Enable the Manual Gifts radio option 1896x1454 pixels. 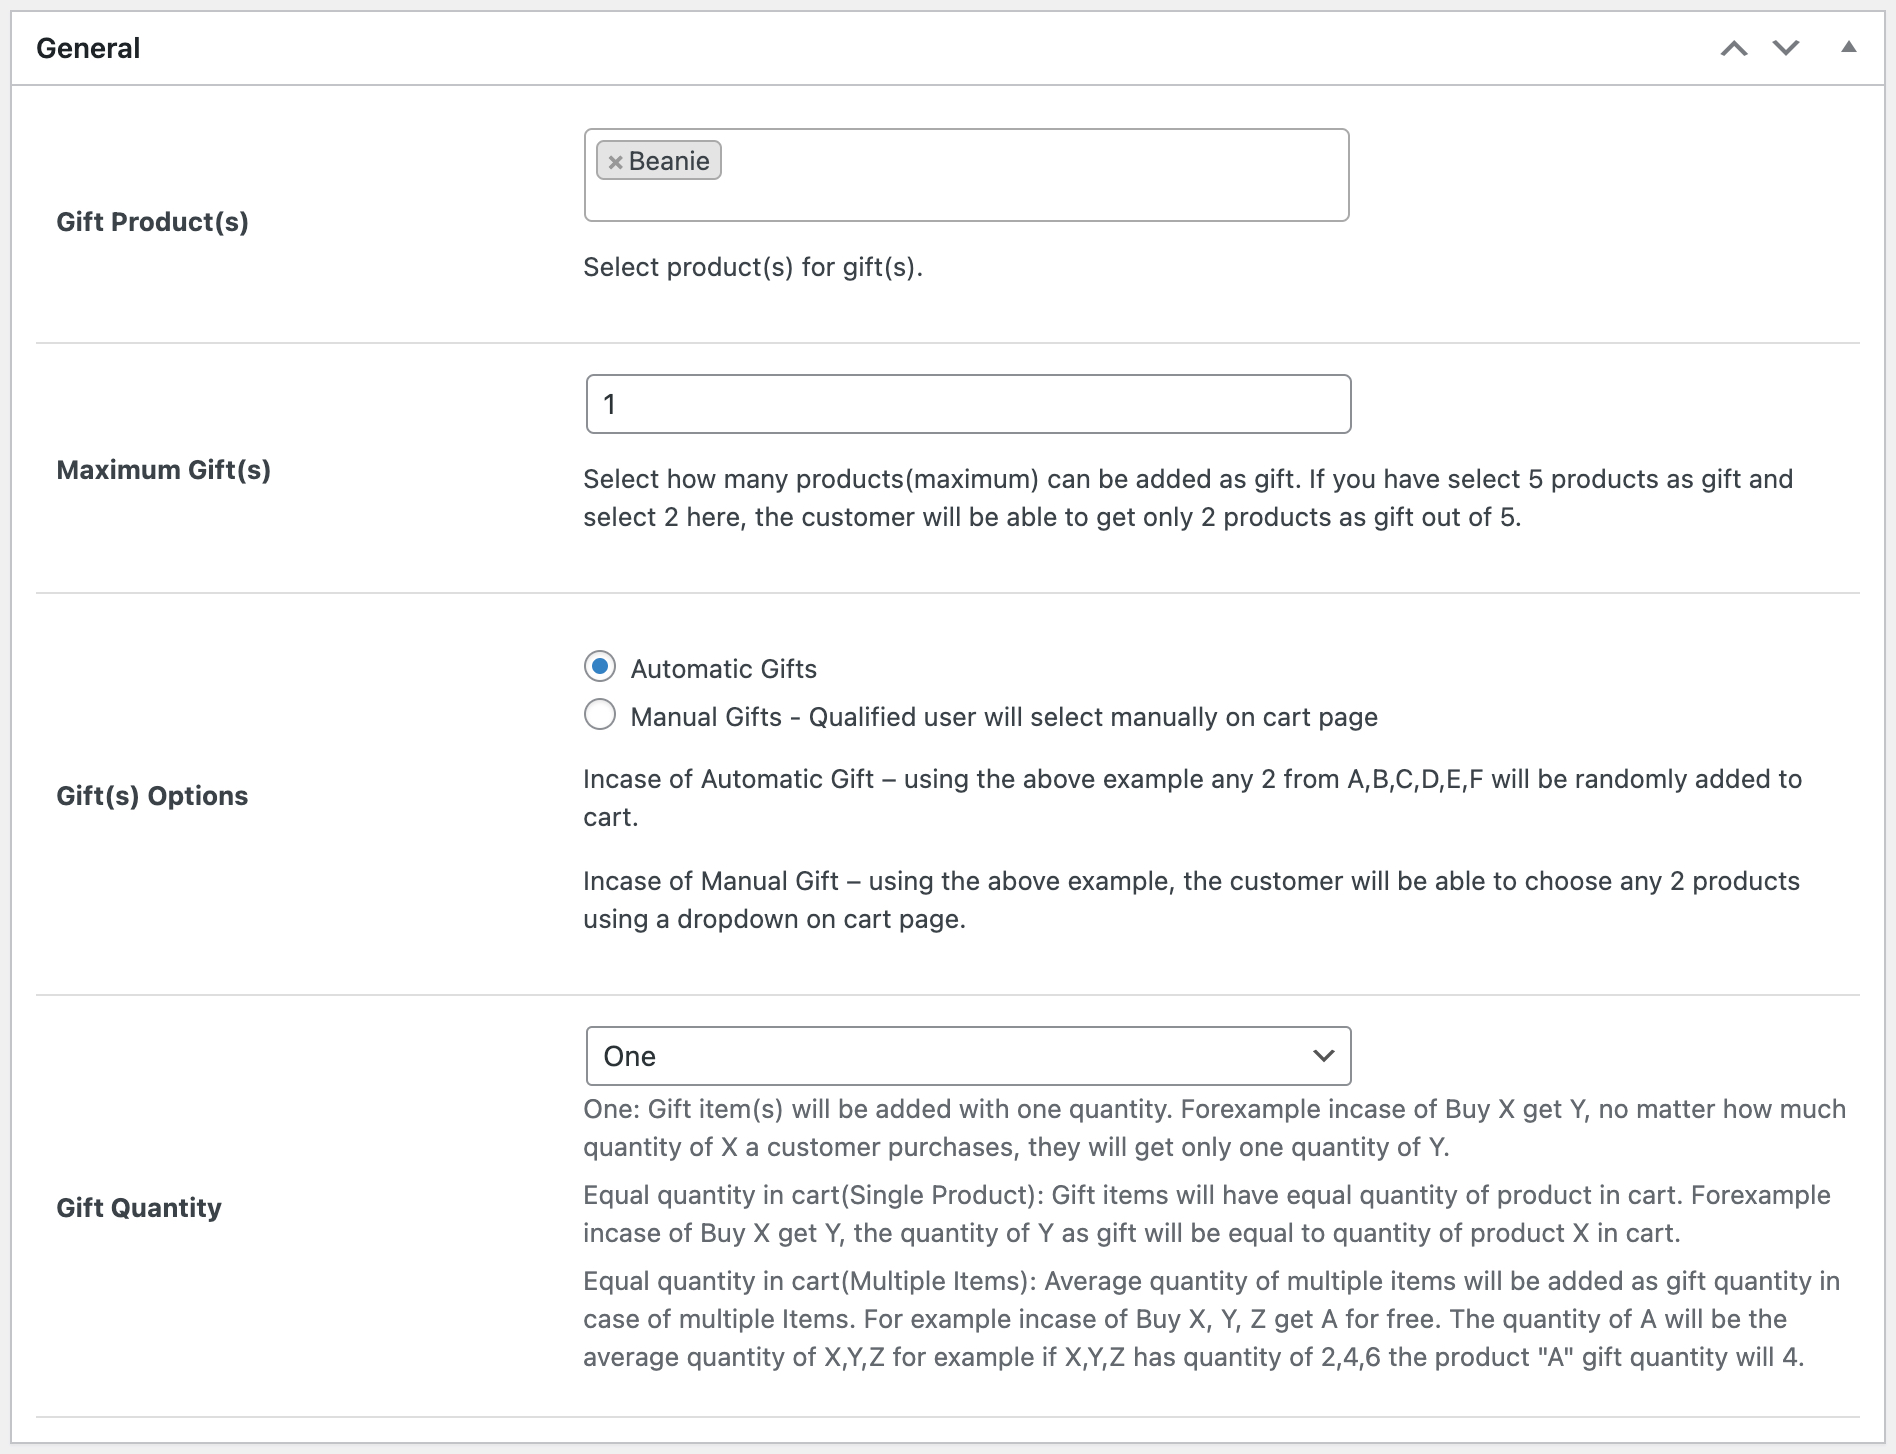(600, 715)
